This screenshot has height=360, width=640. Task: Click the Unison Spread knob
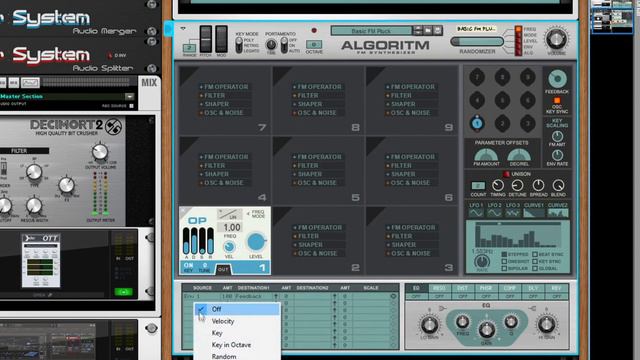click(538, 186)
